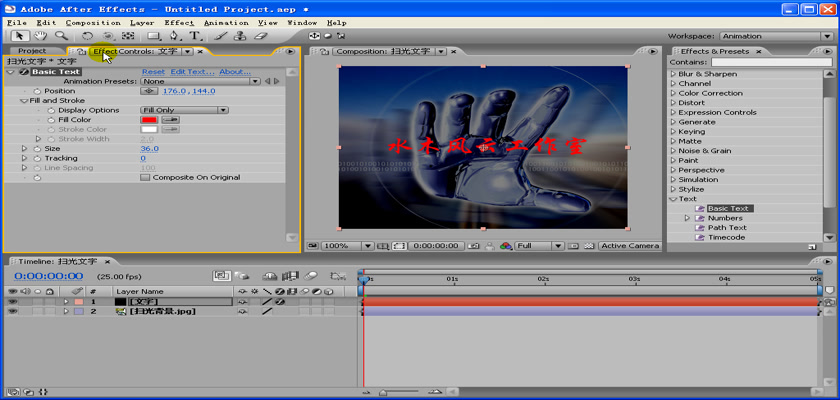Open the Animation Presets dropdown
The image size is (840, 400).
point(200,81)
